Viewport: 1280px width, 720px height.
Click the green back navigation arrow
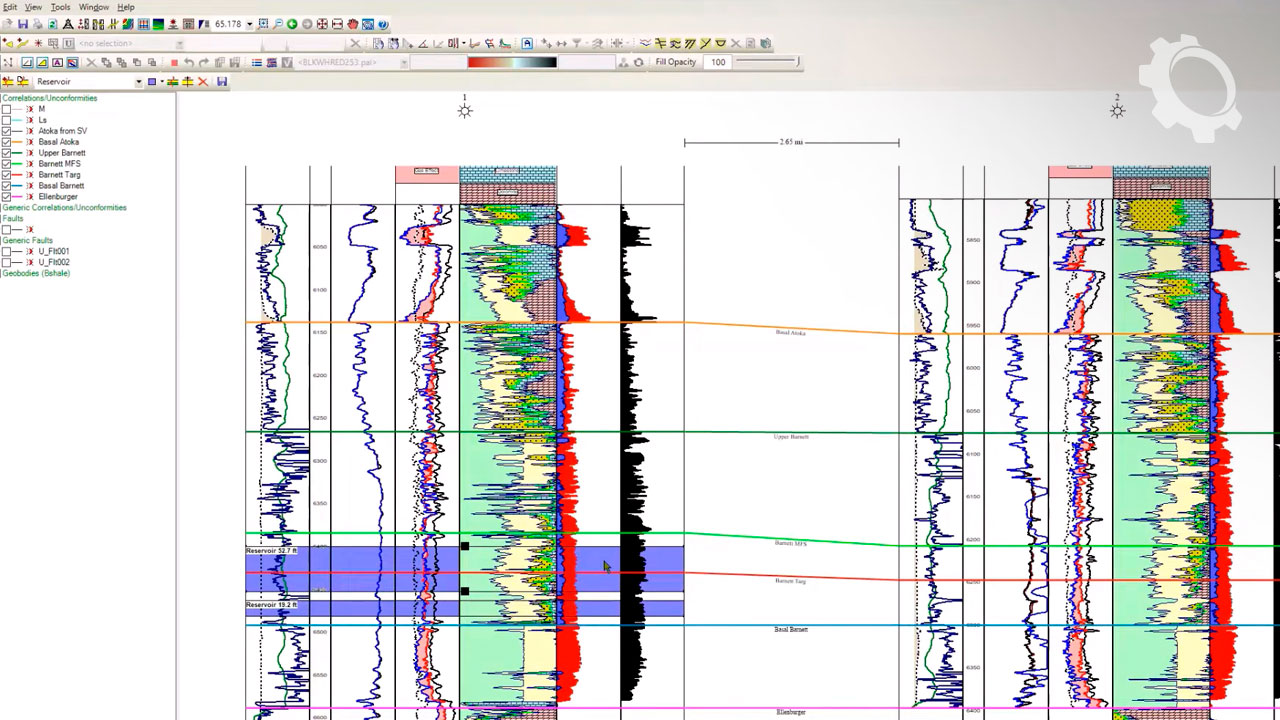292,24
